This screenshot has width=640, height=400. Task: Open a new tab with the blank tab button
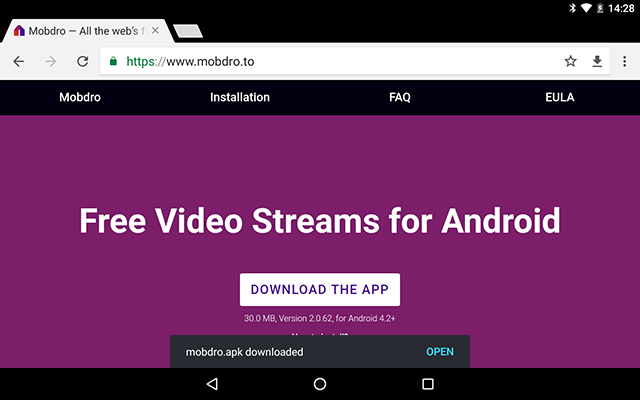click(x=188, y=31)
